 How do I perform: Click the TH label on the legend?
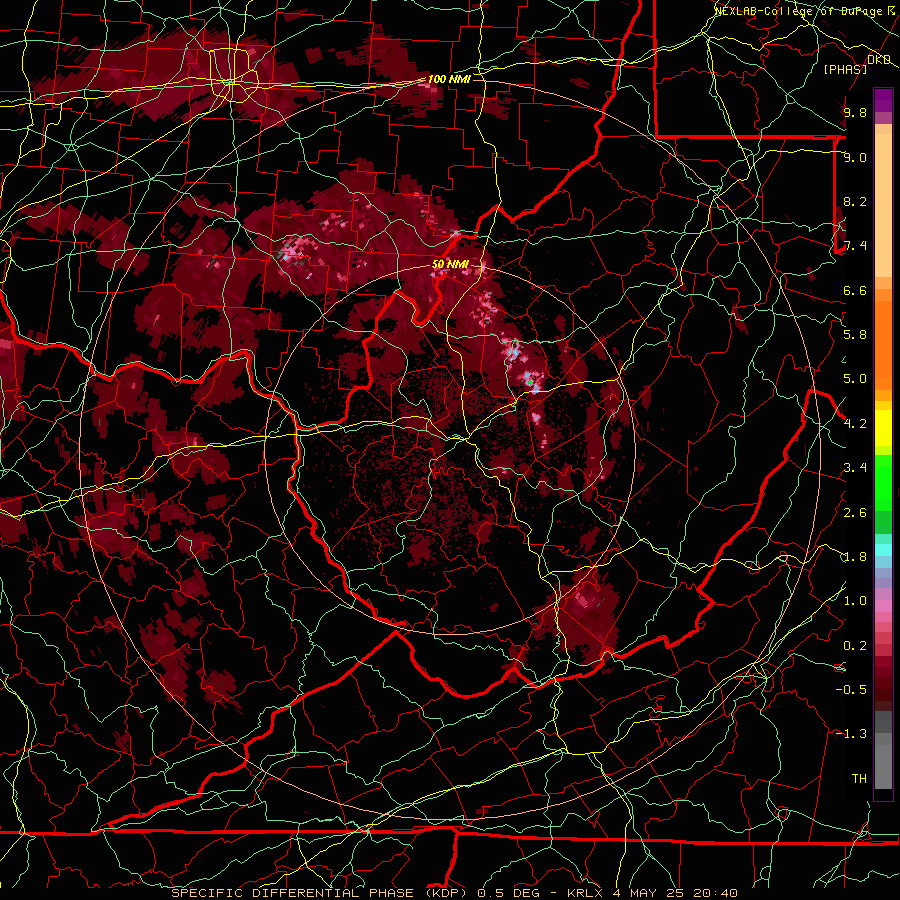pyautogui.click(x=859, y=778)
